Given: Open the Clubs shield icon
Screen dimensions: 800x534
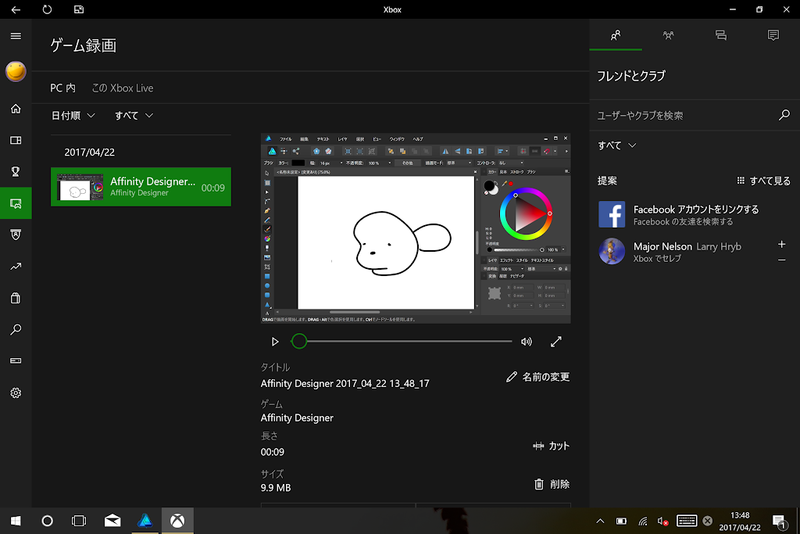Looking at the screenshot, I should coord(16,235).
